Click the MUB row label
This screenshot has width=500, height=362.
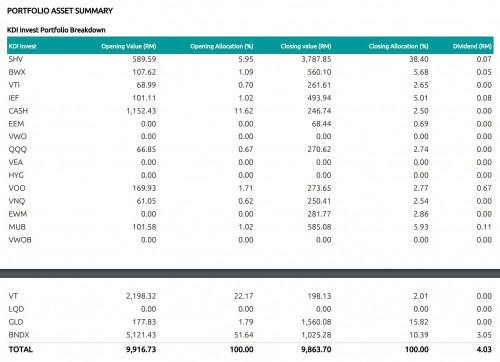pyautogui.click(x=17, y=227)
